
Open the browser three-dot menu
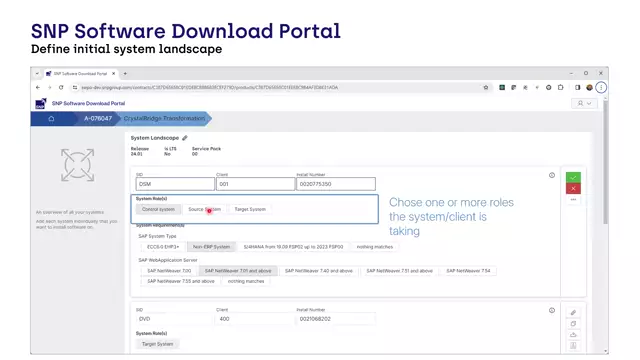click(601, 87)
